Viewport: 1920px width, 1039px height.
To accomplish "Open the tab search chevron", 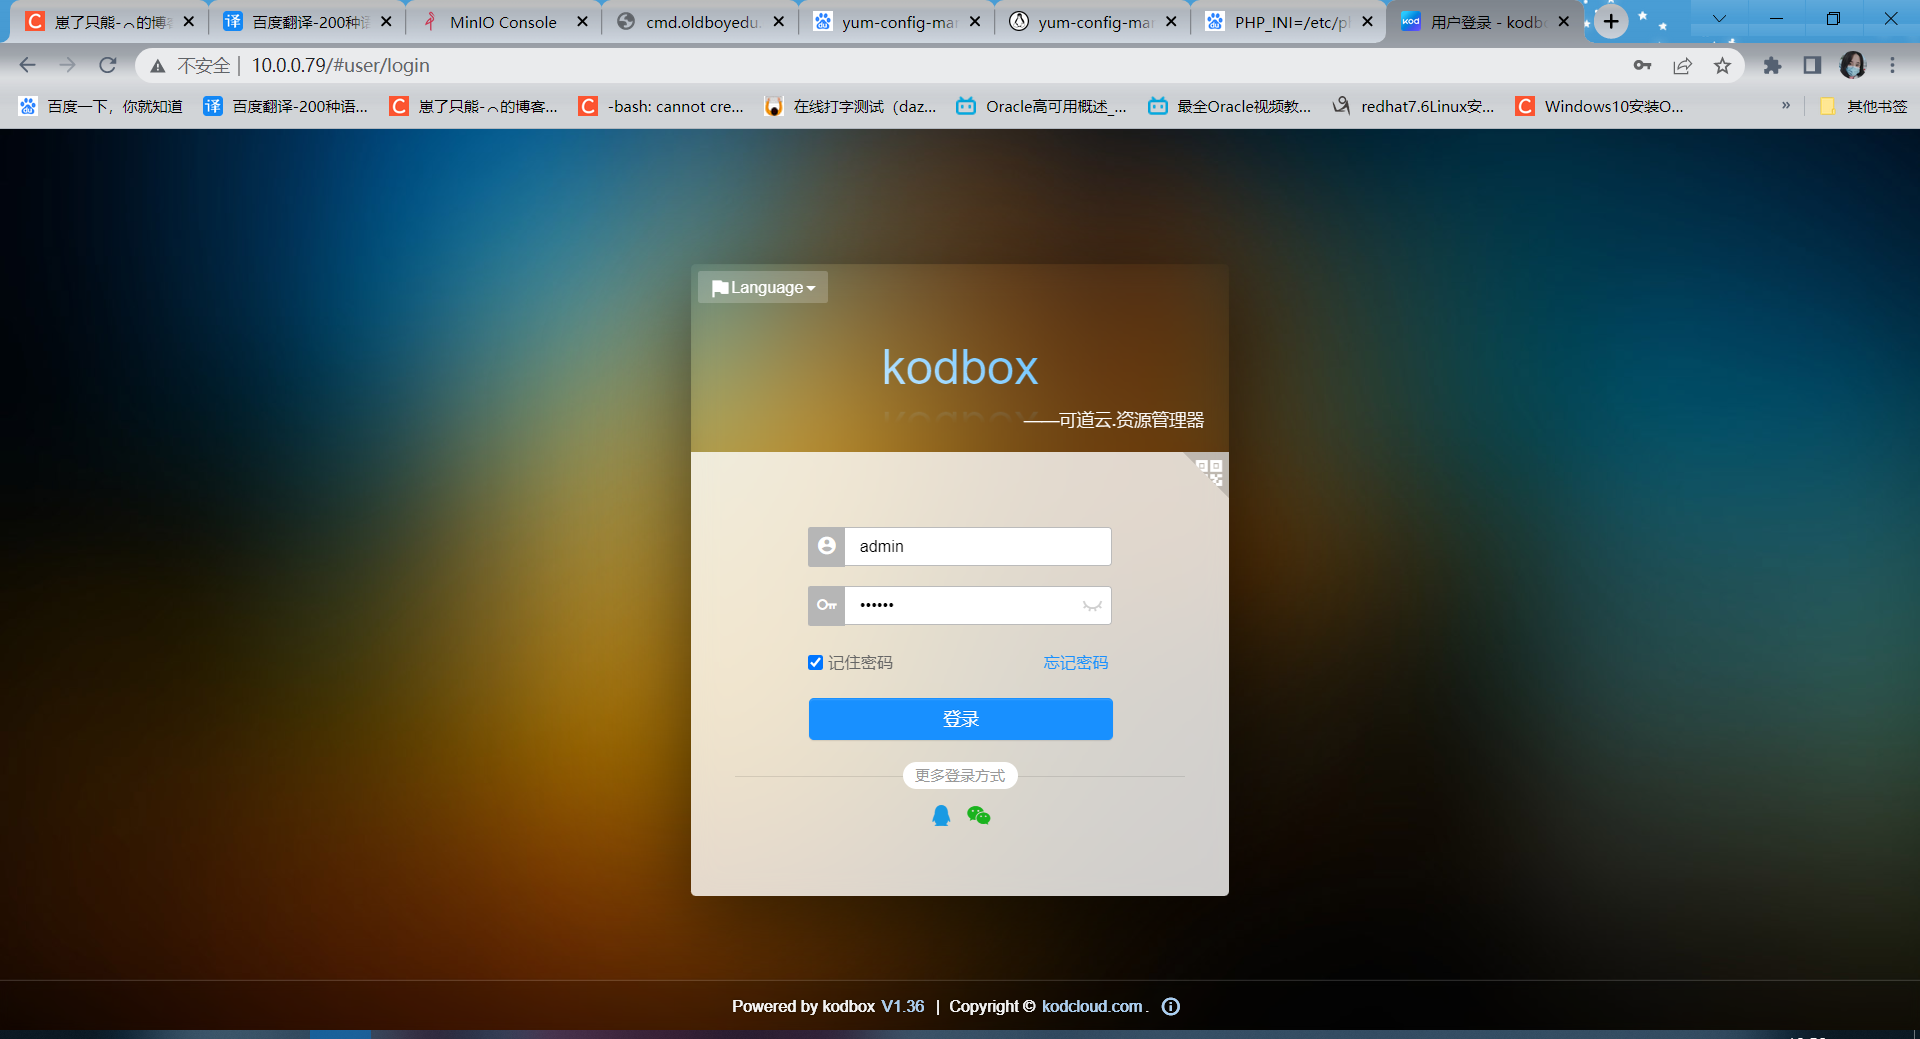I will coord(1718,18).
